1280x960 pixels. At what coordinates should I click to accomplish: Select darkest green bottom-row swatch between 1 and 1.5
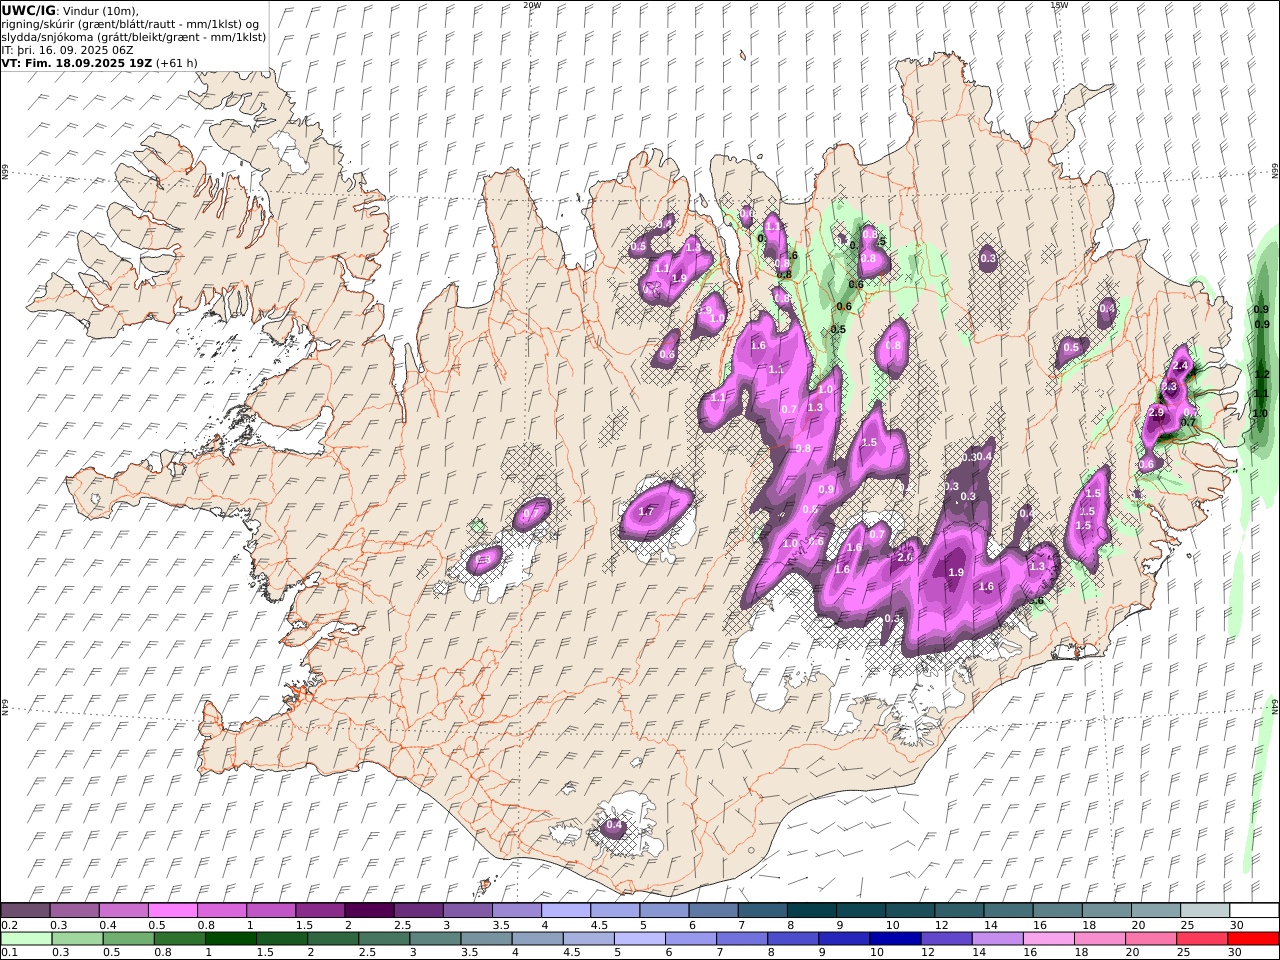pyautogui.click(x=230, y=939)
